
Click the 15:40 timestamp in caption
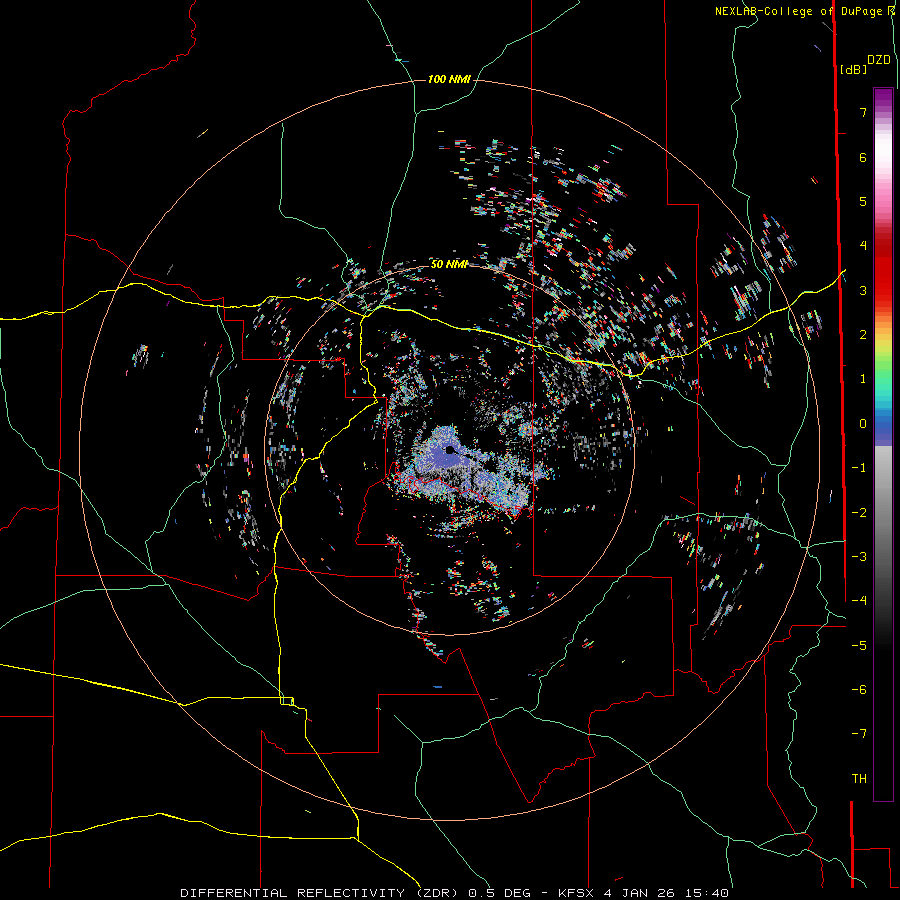click(x=707, y=893)
